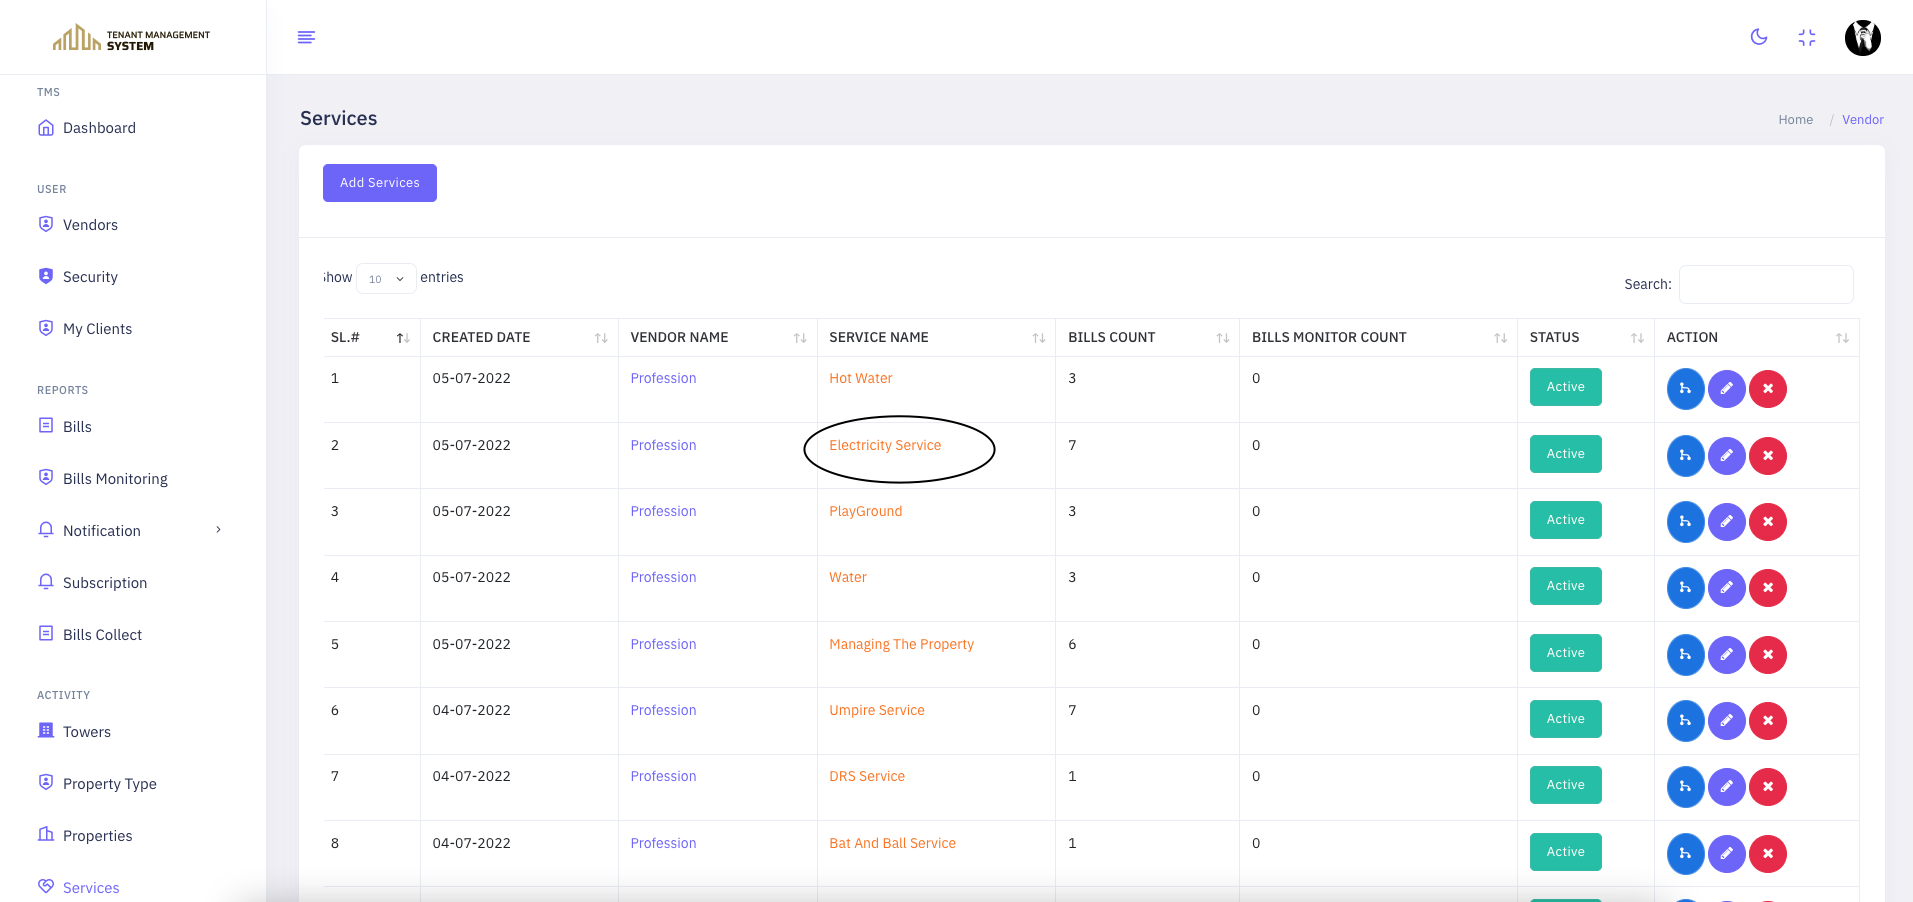This screenshot has height=902, width=1913.
Task: Click the purple edit pencil for Electricity Service
Action: pyautogui.click(x=1726, y=456)
